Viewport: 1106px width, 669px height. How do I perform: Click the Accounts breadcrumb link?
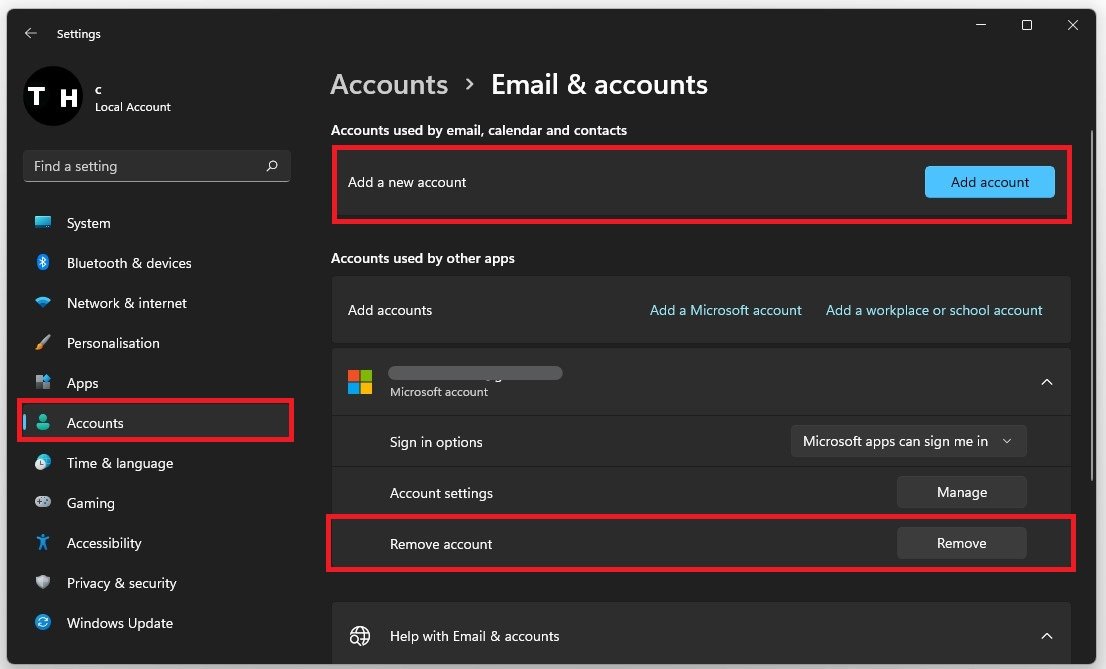(x=389, y=85)
